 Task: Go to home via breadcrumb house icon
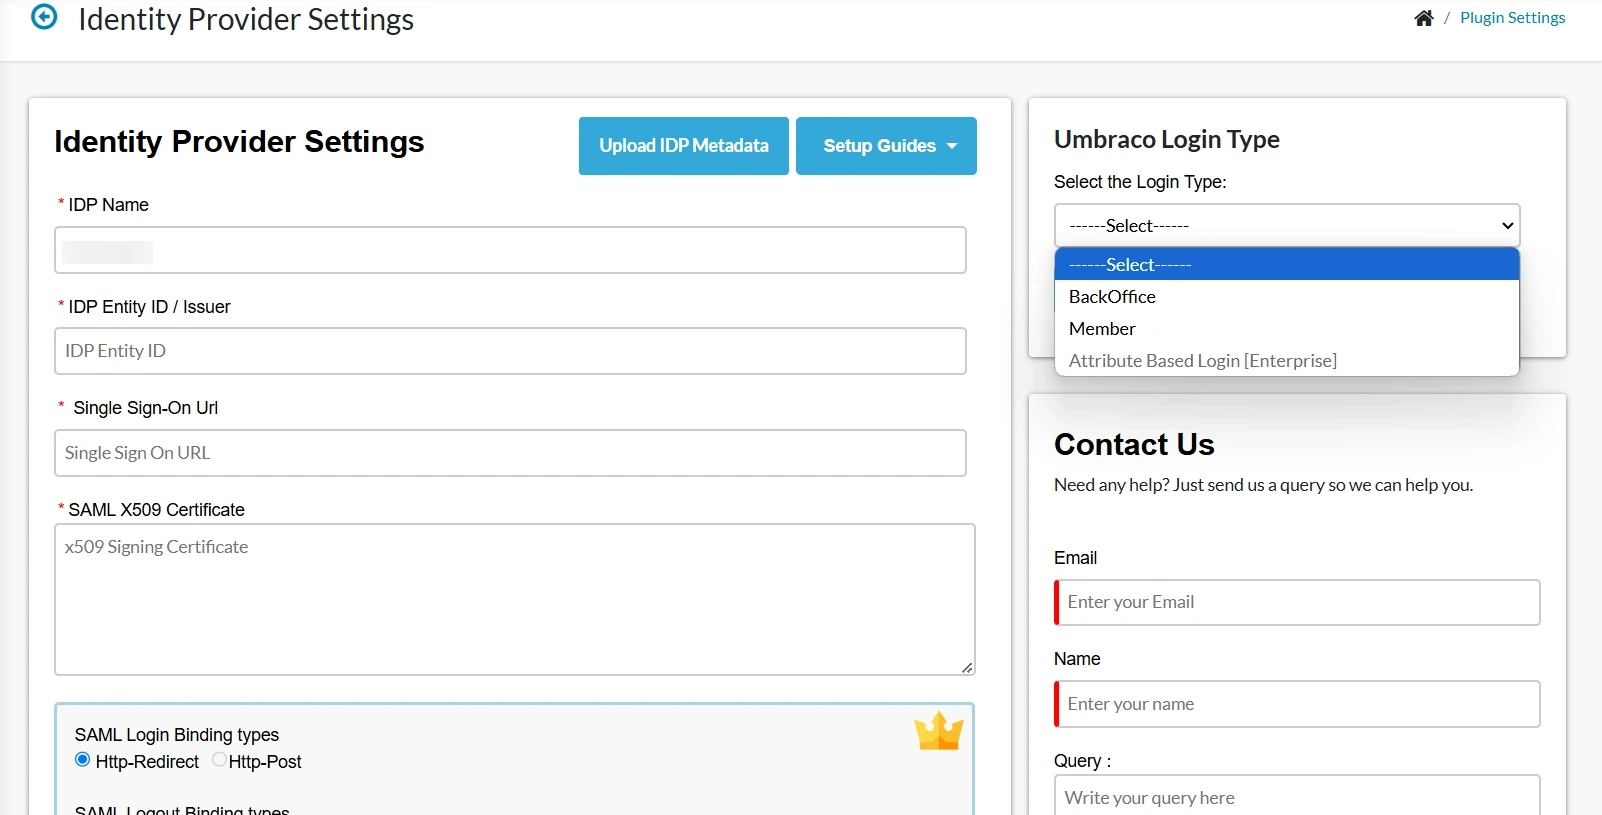point(1424,18)
